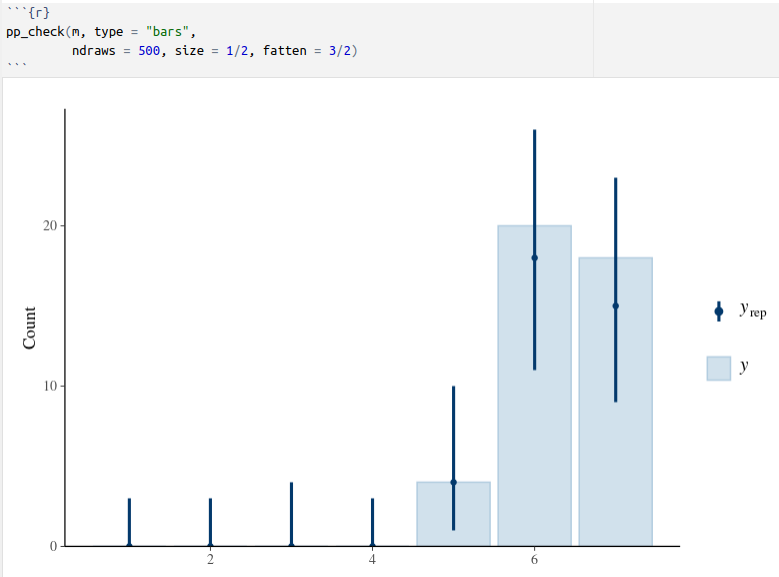Click the x-axis tick label 6
The image size is (779, 577).
[x=535, y=560]
